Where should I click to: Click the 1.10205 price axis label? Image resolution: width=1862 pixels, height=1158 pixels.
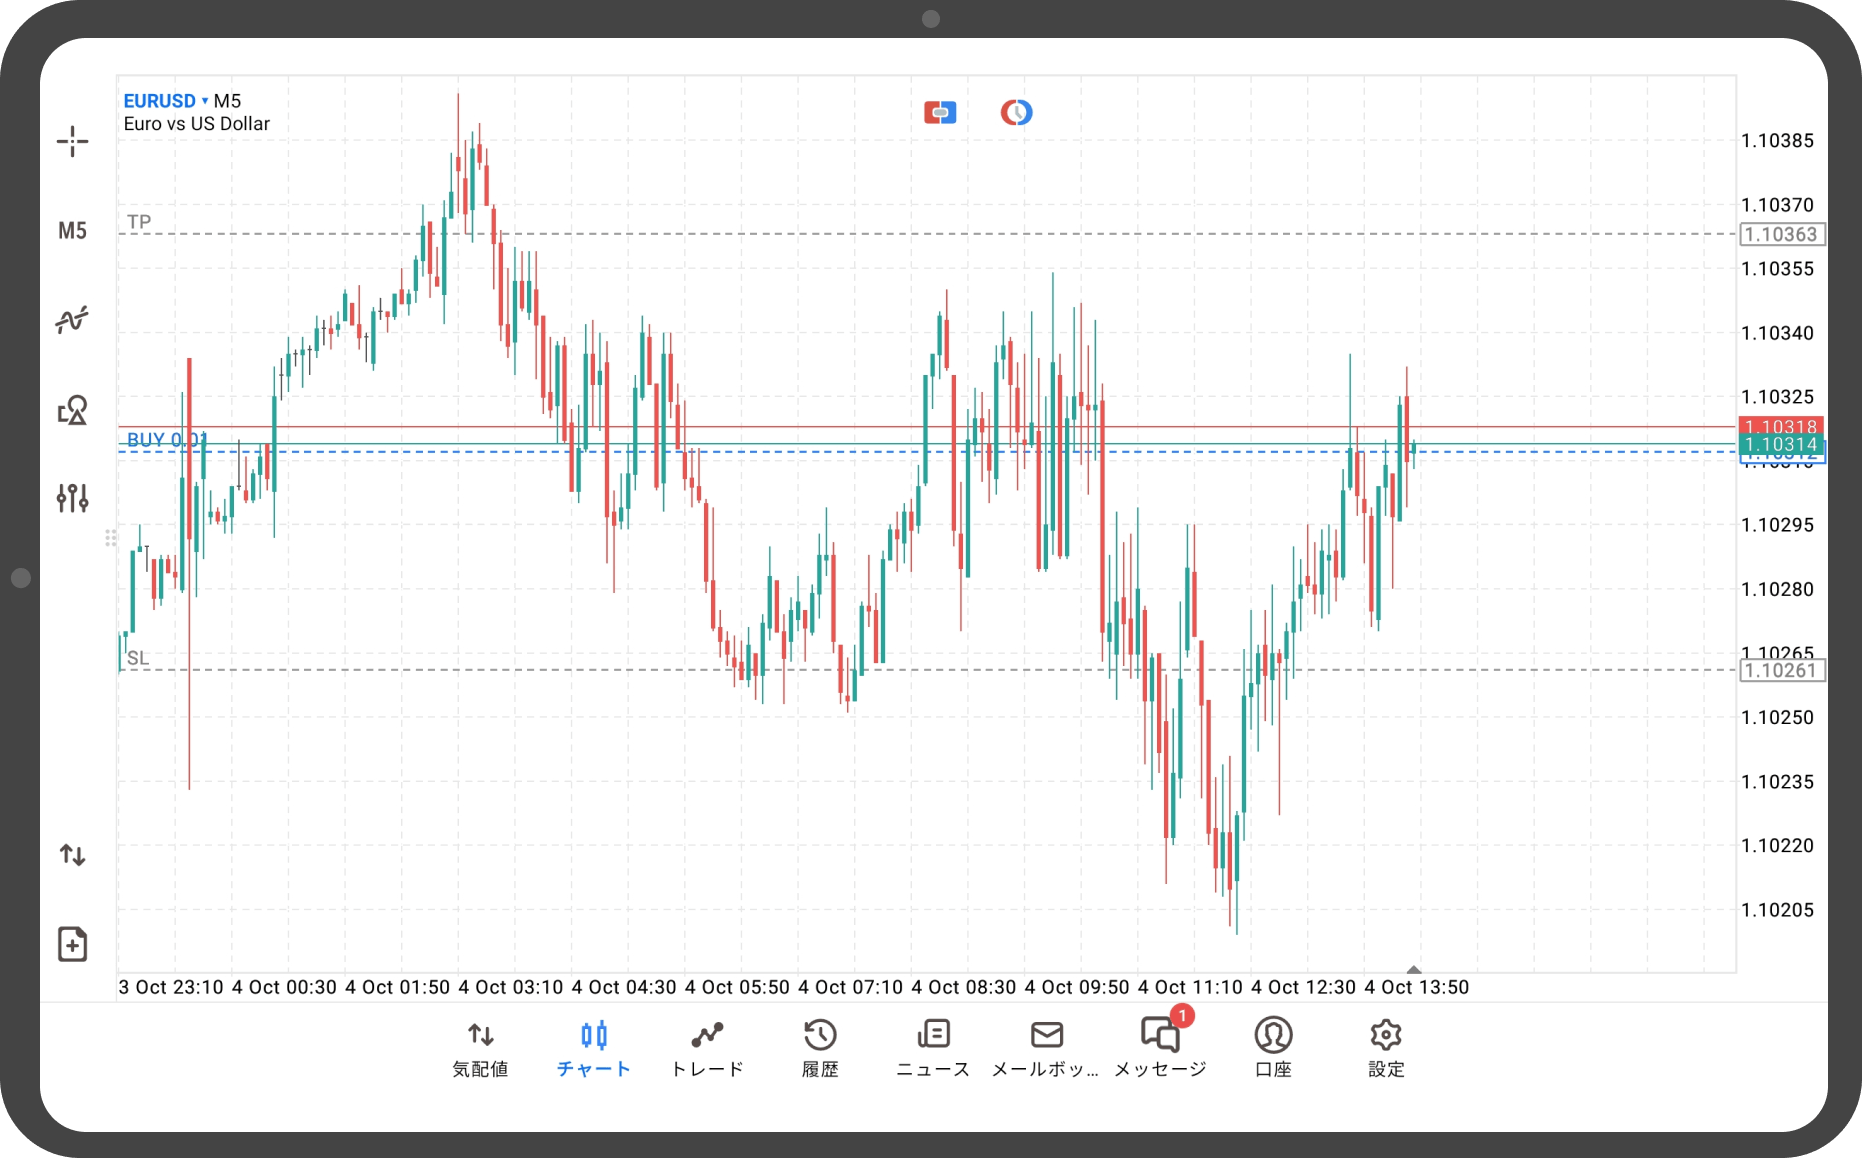[1777, 910]
